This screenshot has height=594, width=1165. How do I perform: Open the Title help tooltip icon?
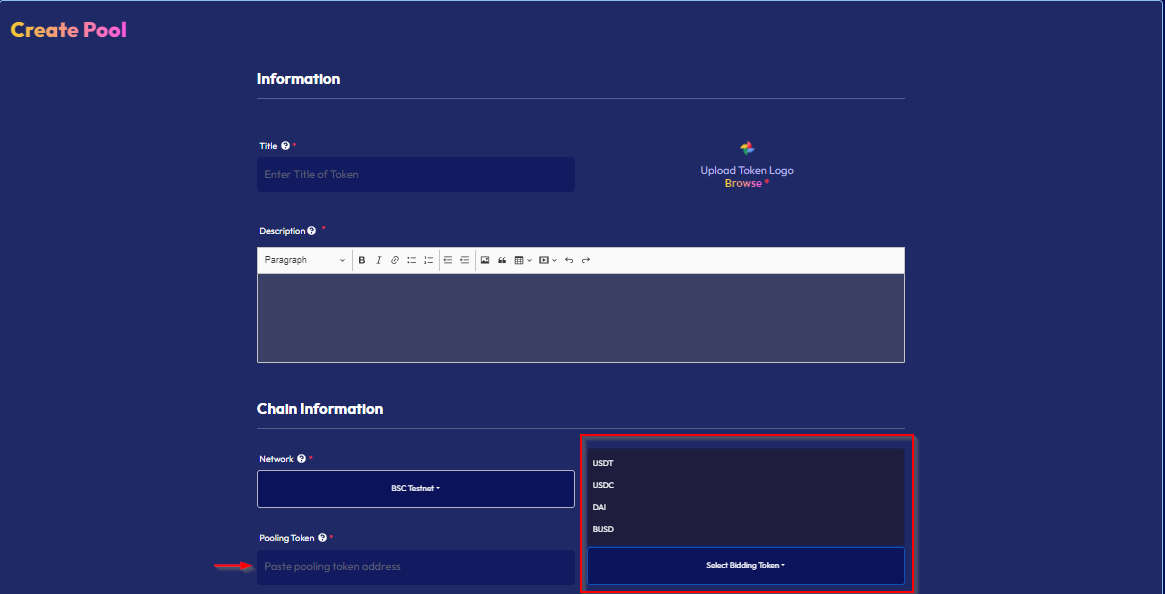click(x=285, y=146)
